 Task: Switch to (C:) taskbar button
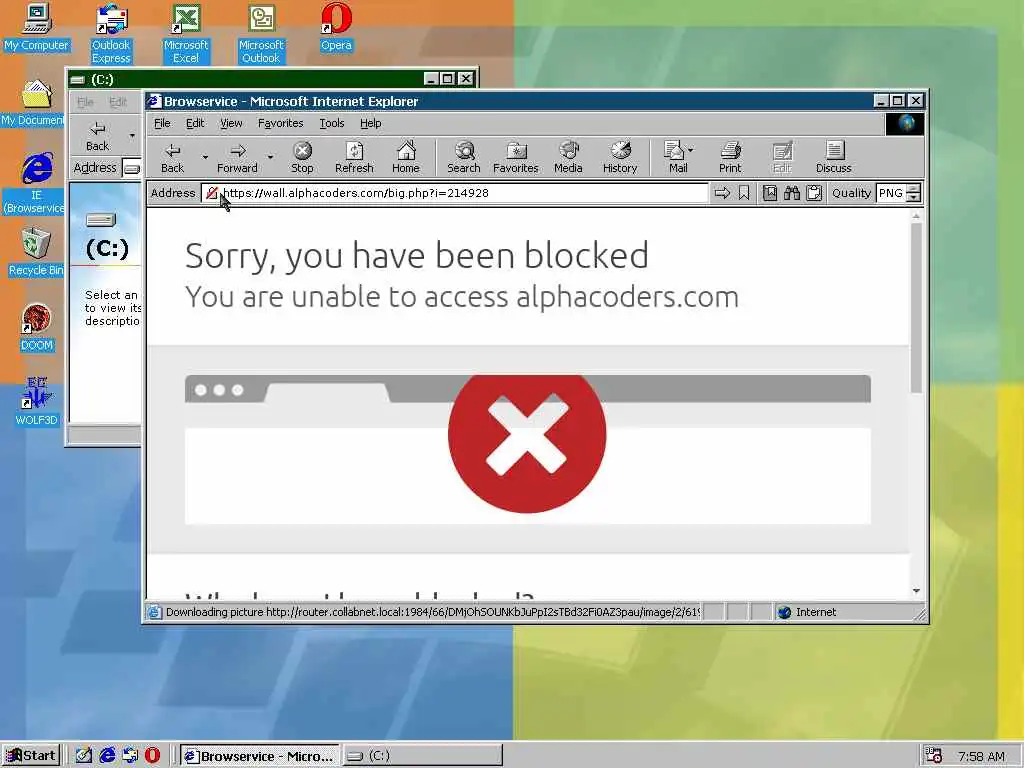click(423, 756)
